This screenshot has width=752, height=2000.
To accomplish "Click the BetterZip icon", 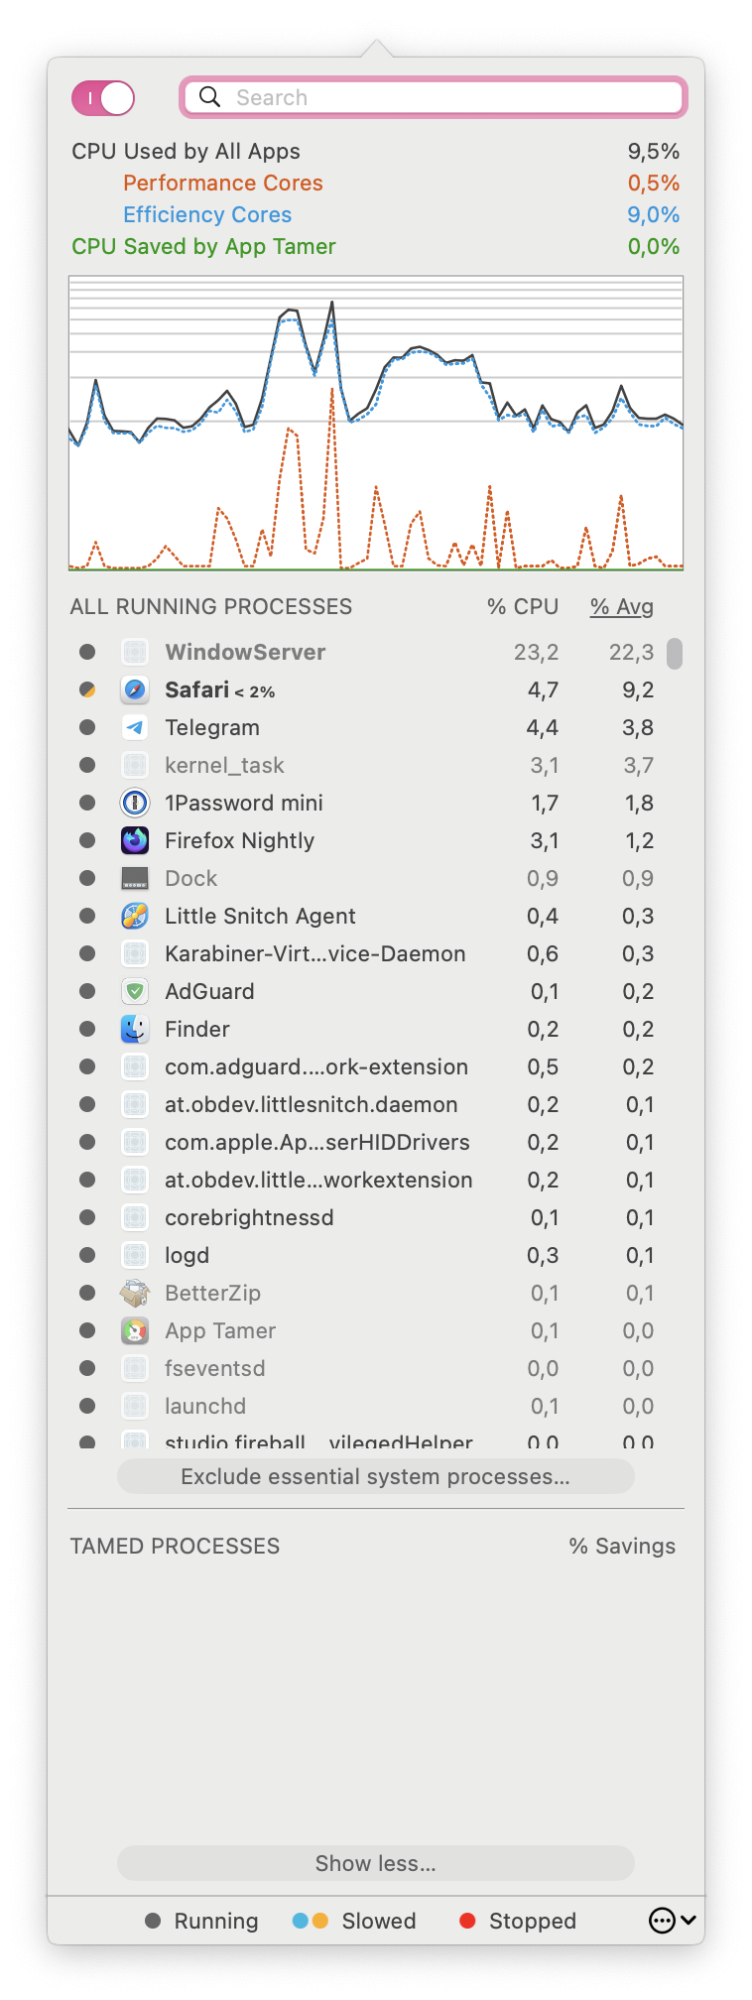I will (x=134, y=1292).
